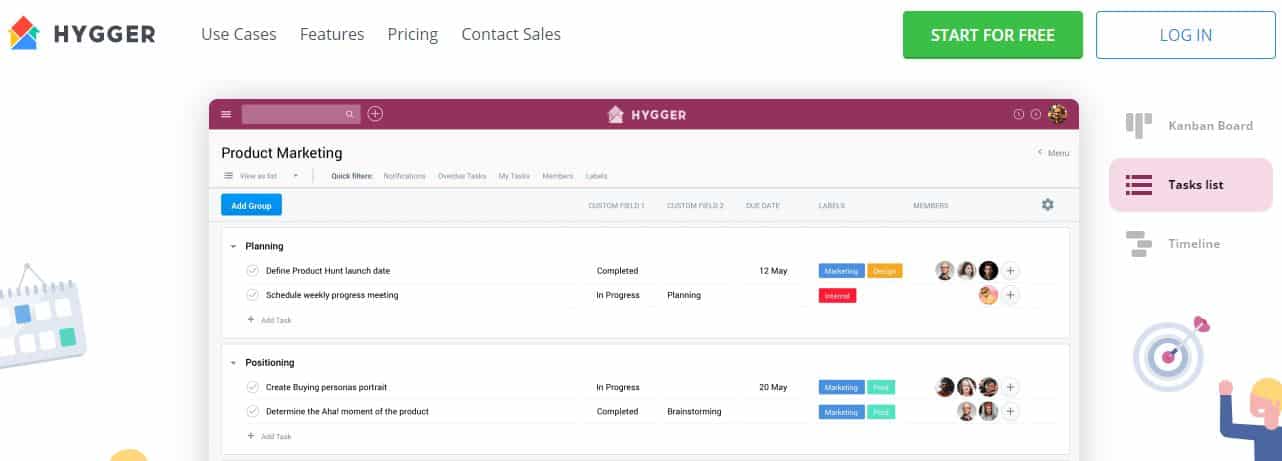Screen dimensions: 1282x461
Task: Click the user avatar in app header
Action: [x=1057, y=114]
